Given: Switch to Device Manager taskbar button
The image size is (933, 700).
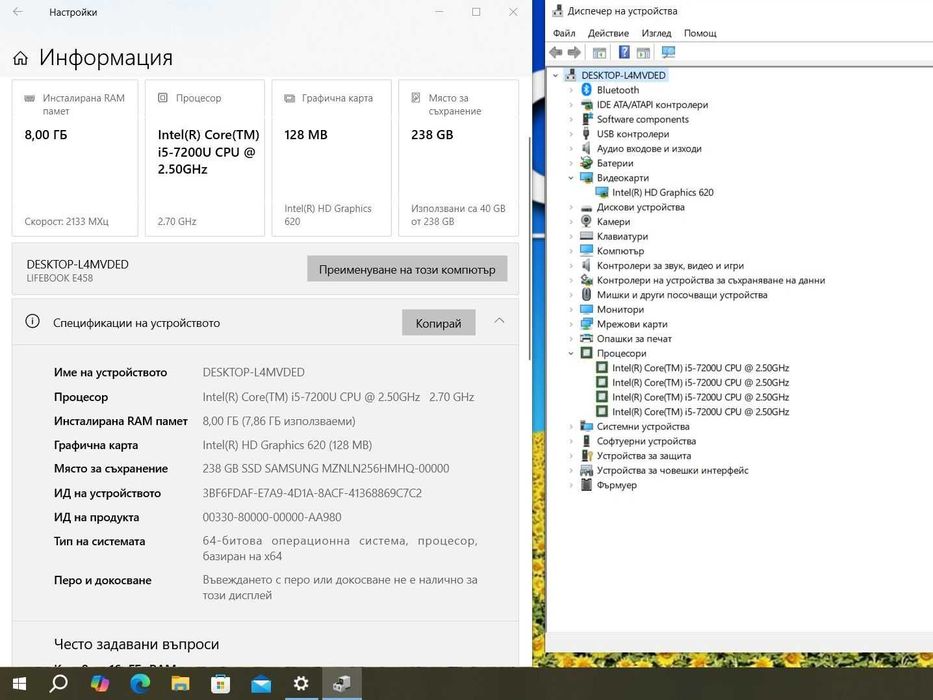Looking at the screenshot, I should tap(342, 683).
